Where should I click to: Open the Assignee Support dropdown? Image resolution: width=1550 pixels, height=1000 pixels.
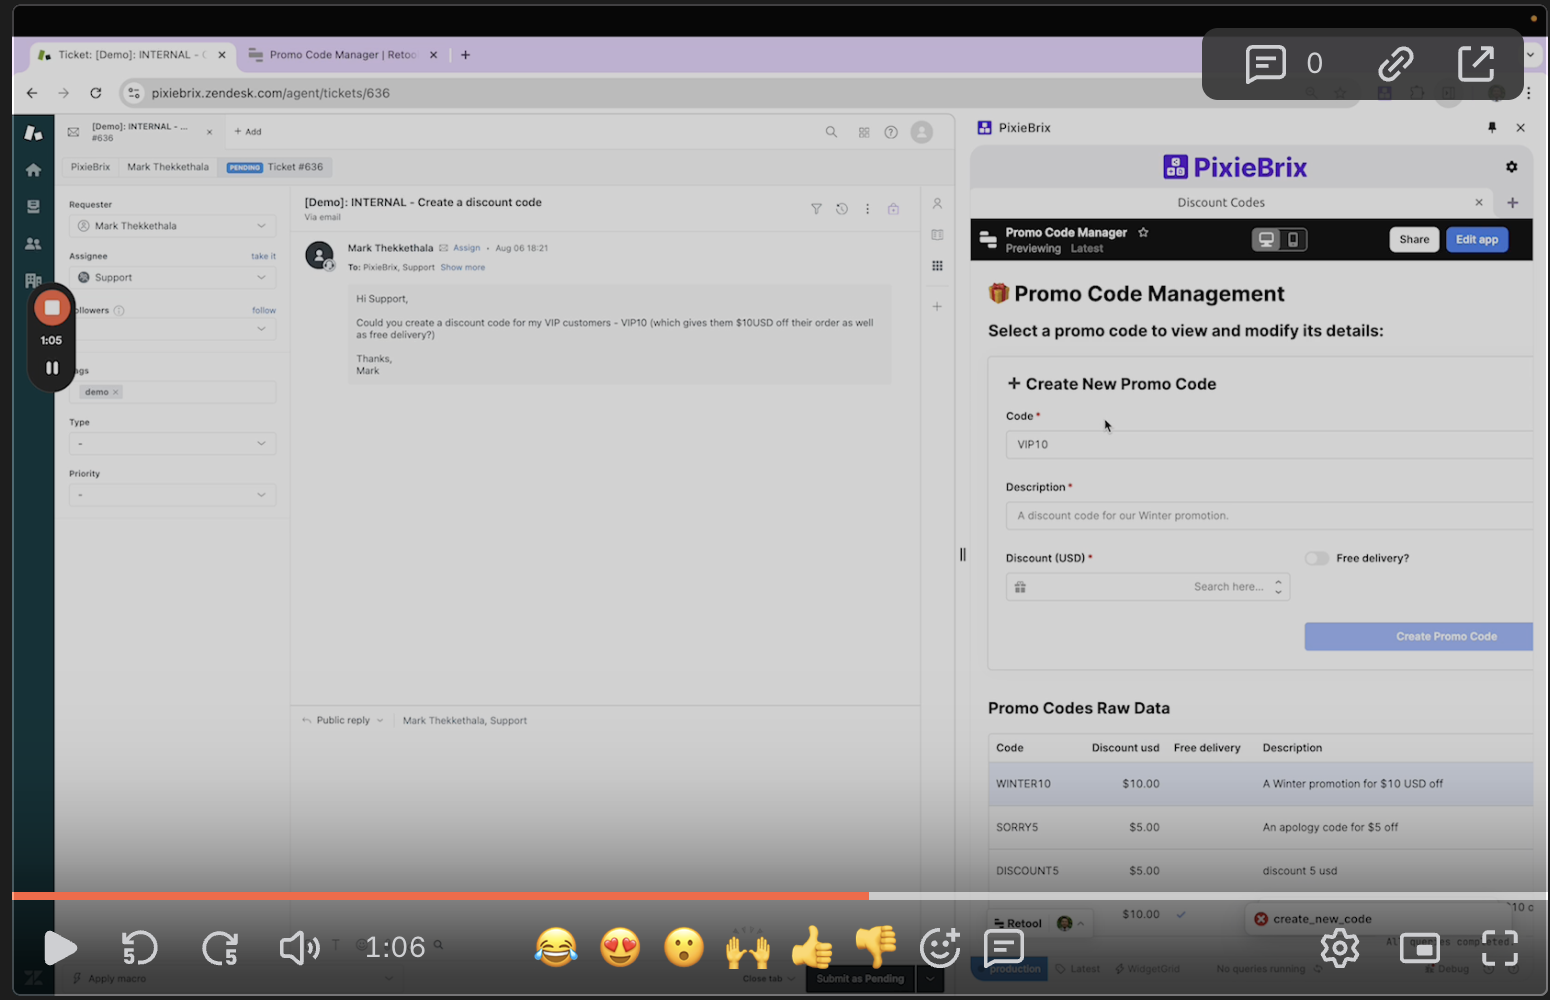click(172, 277)
